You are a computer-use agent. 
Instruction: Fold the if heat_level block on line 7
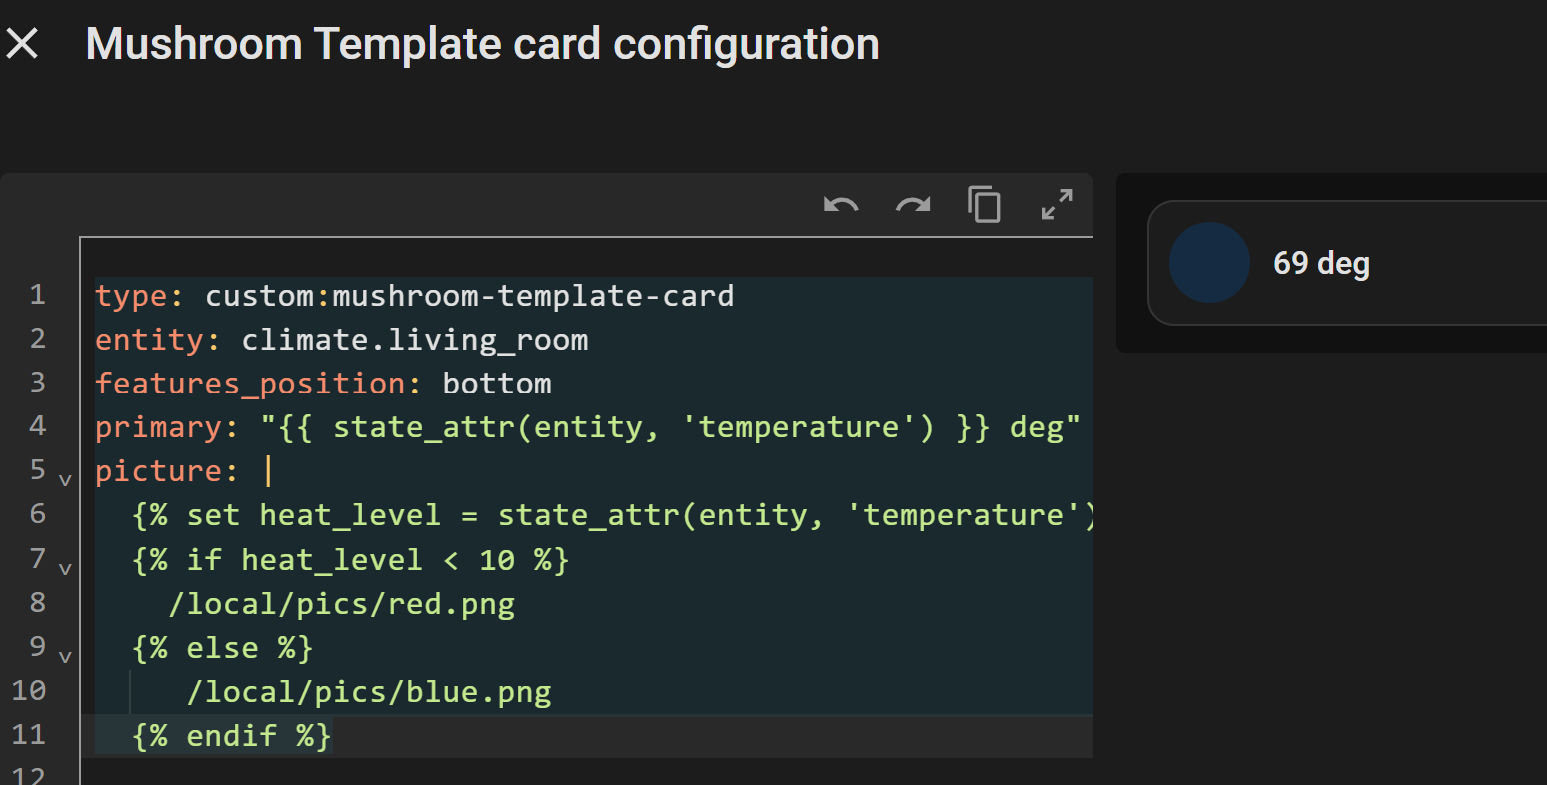tap(65, 569)
